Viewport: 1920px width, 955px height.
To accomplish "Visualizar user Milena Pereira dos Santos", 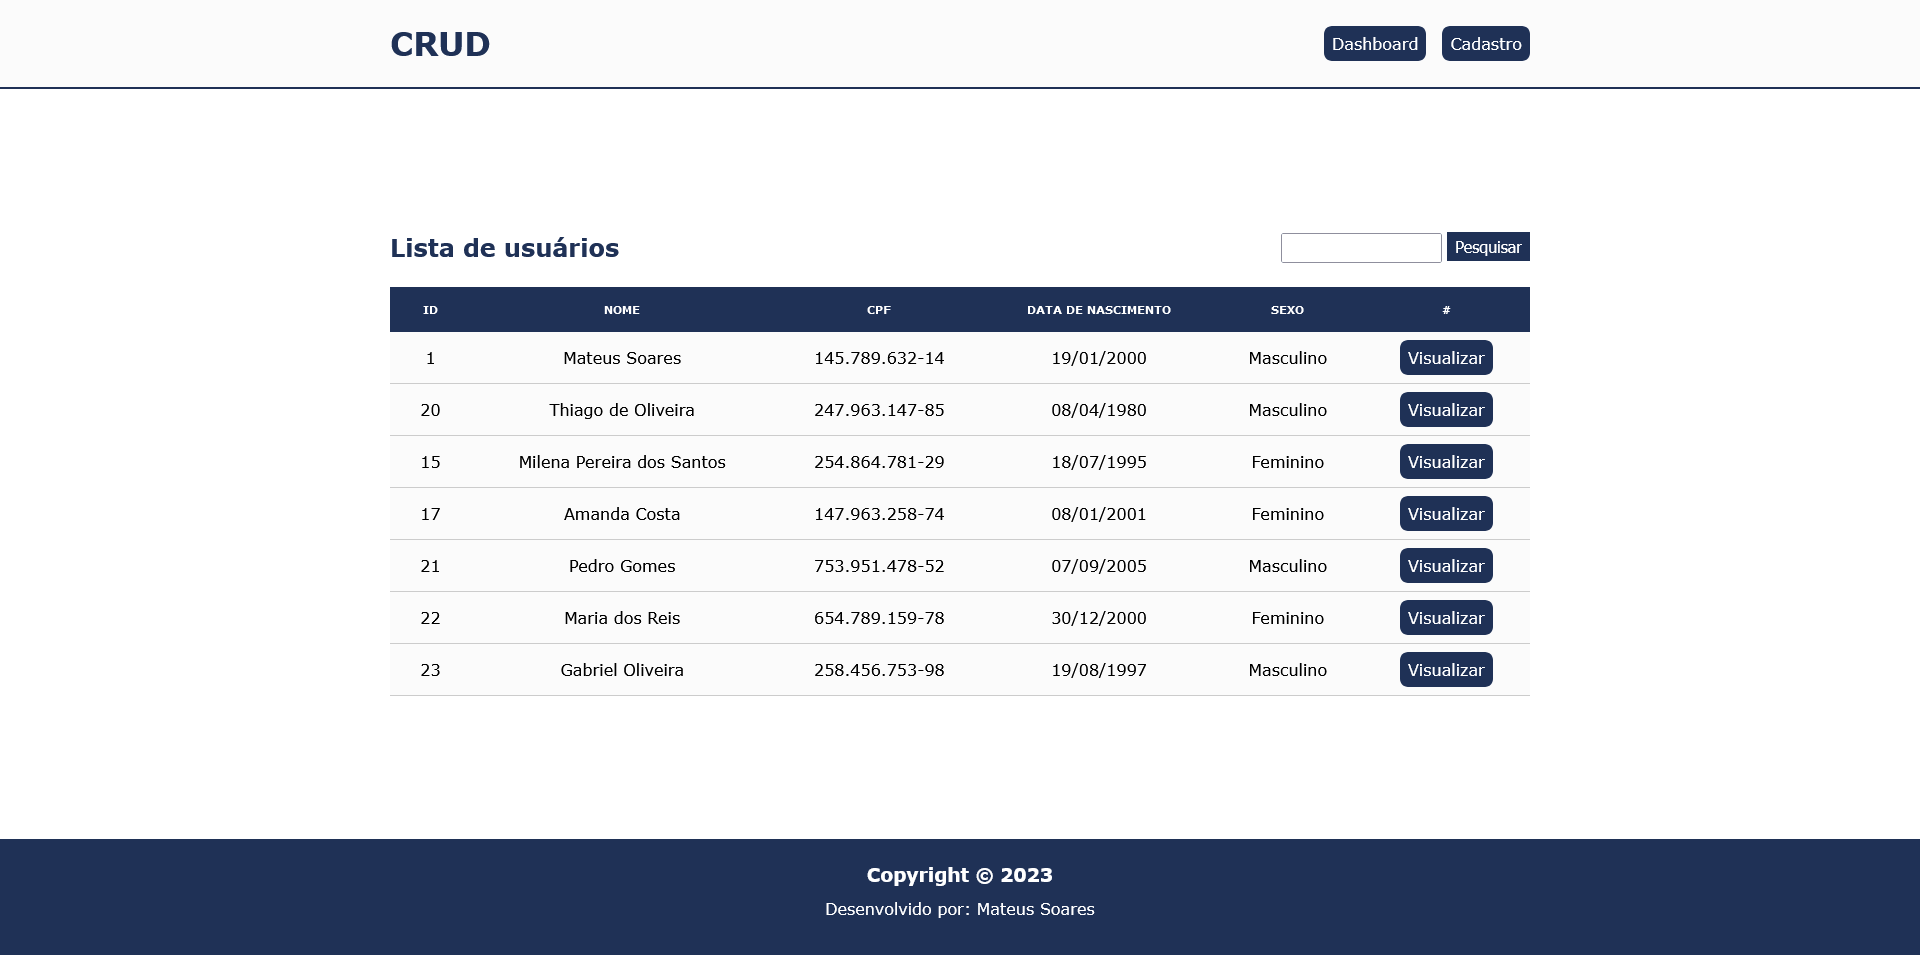I will pos(1446,462).
